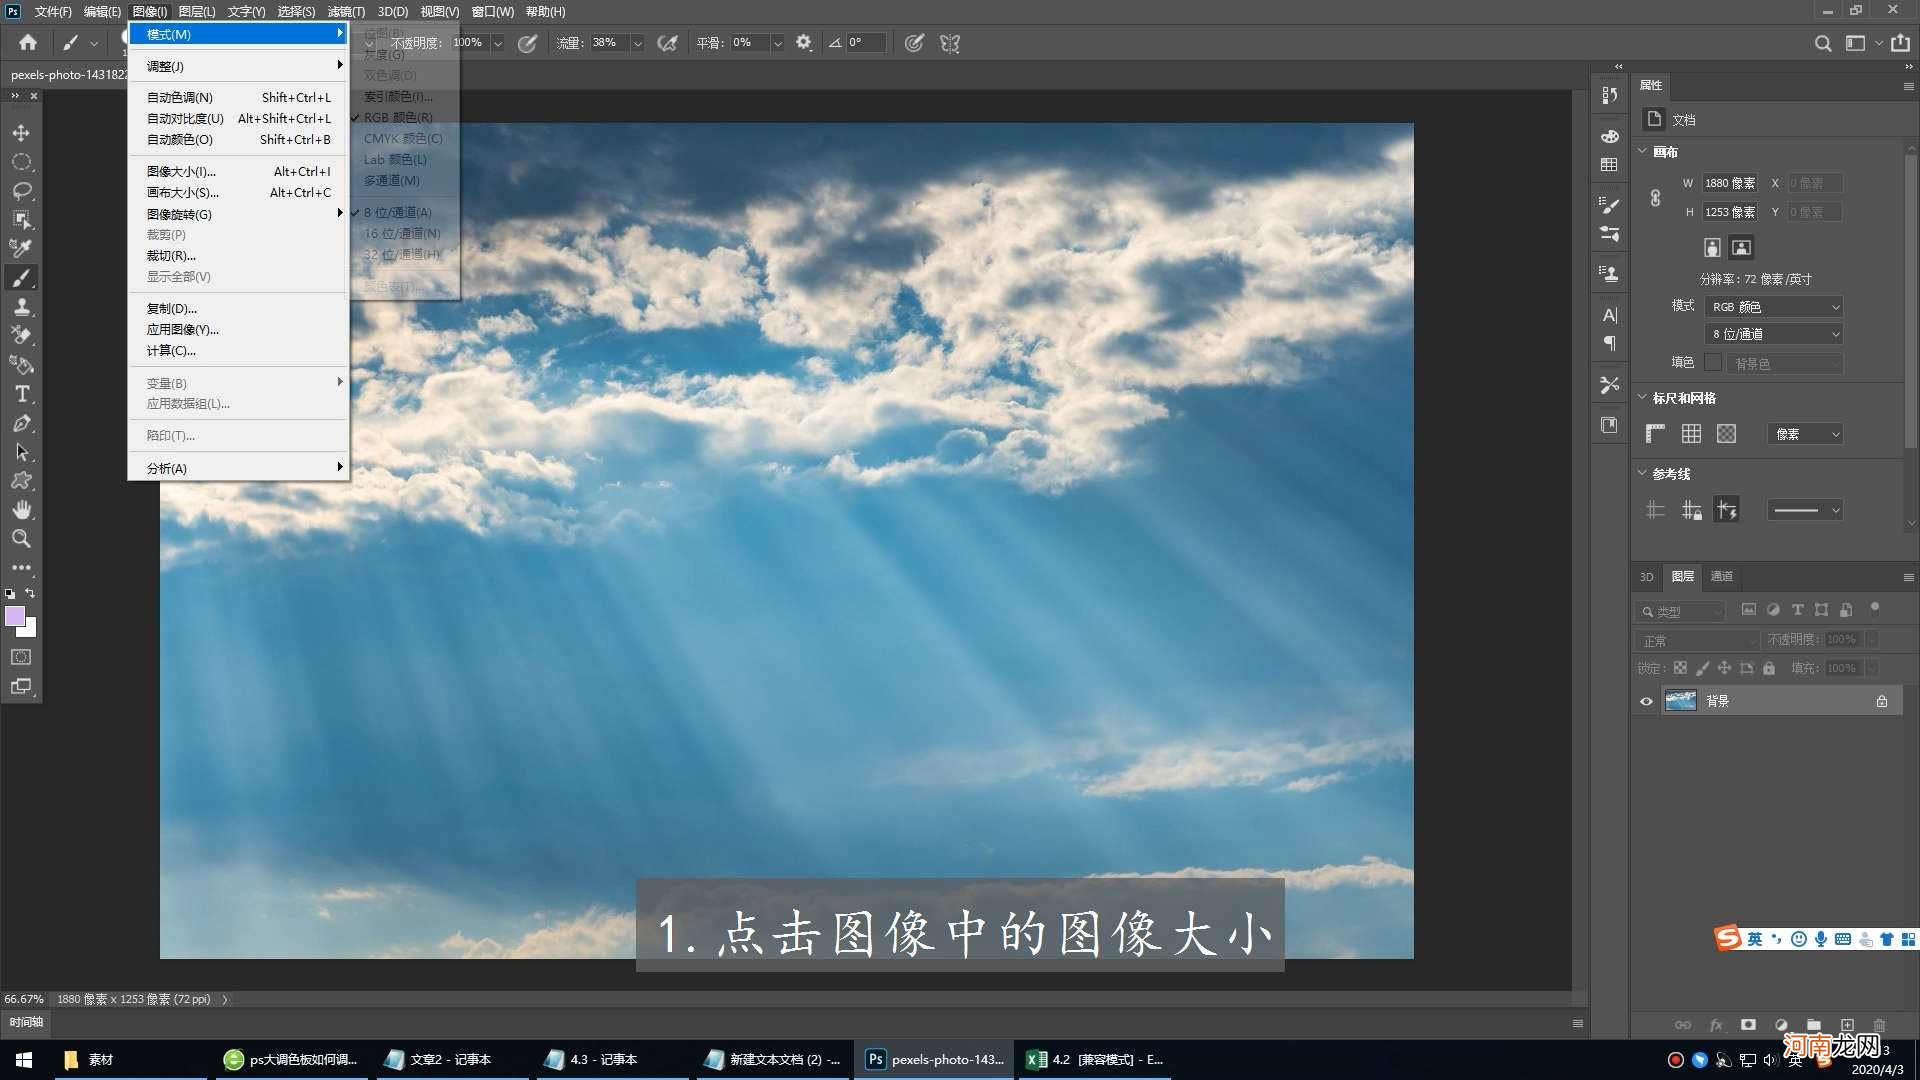
Task: Select the Eyedropper tool
Action: tap(21, 248)
